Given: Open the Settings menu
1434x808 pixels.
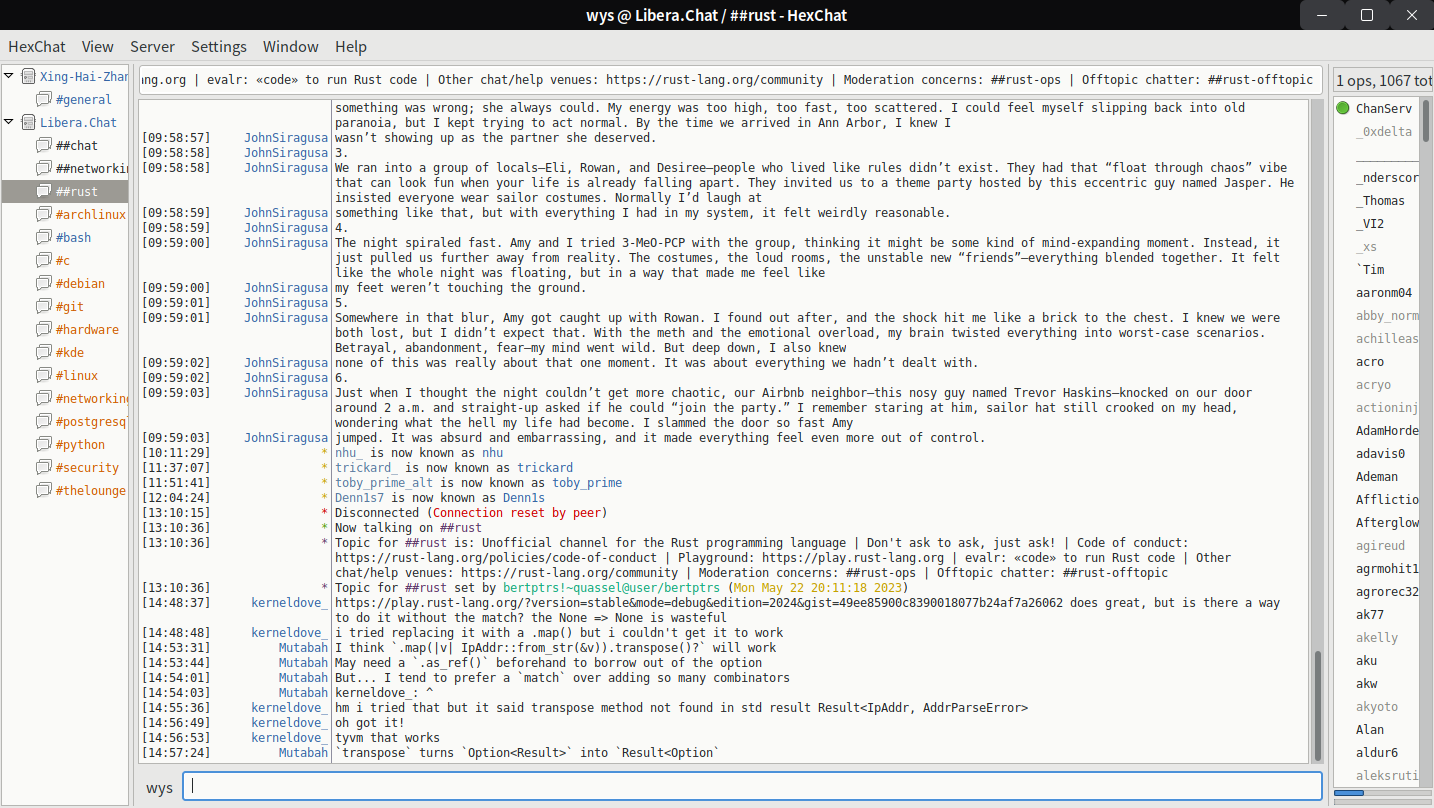Looking at the screenshot, I should tap(219, 46).
